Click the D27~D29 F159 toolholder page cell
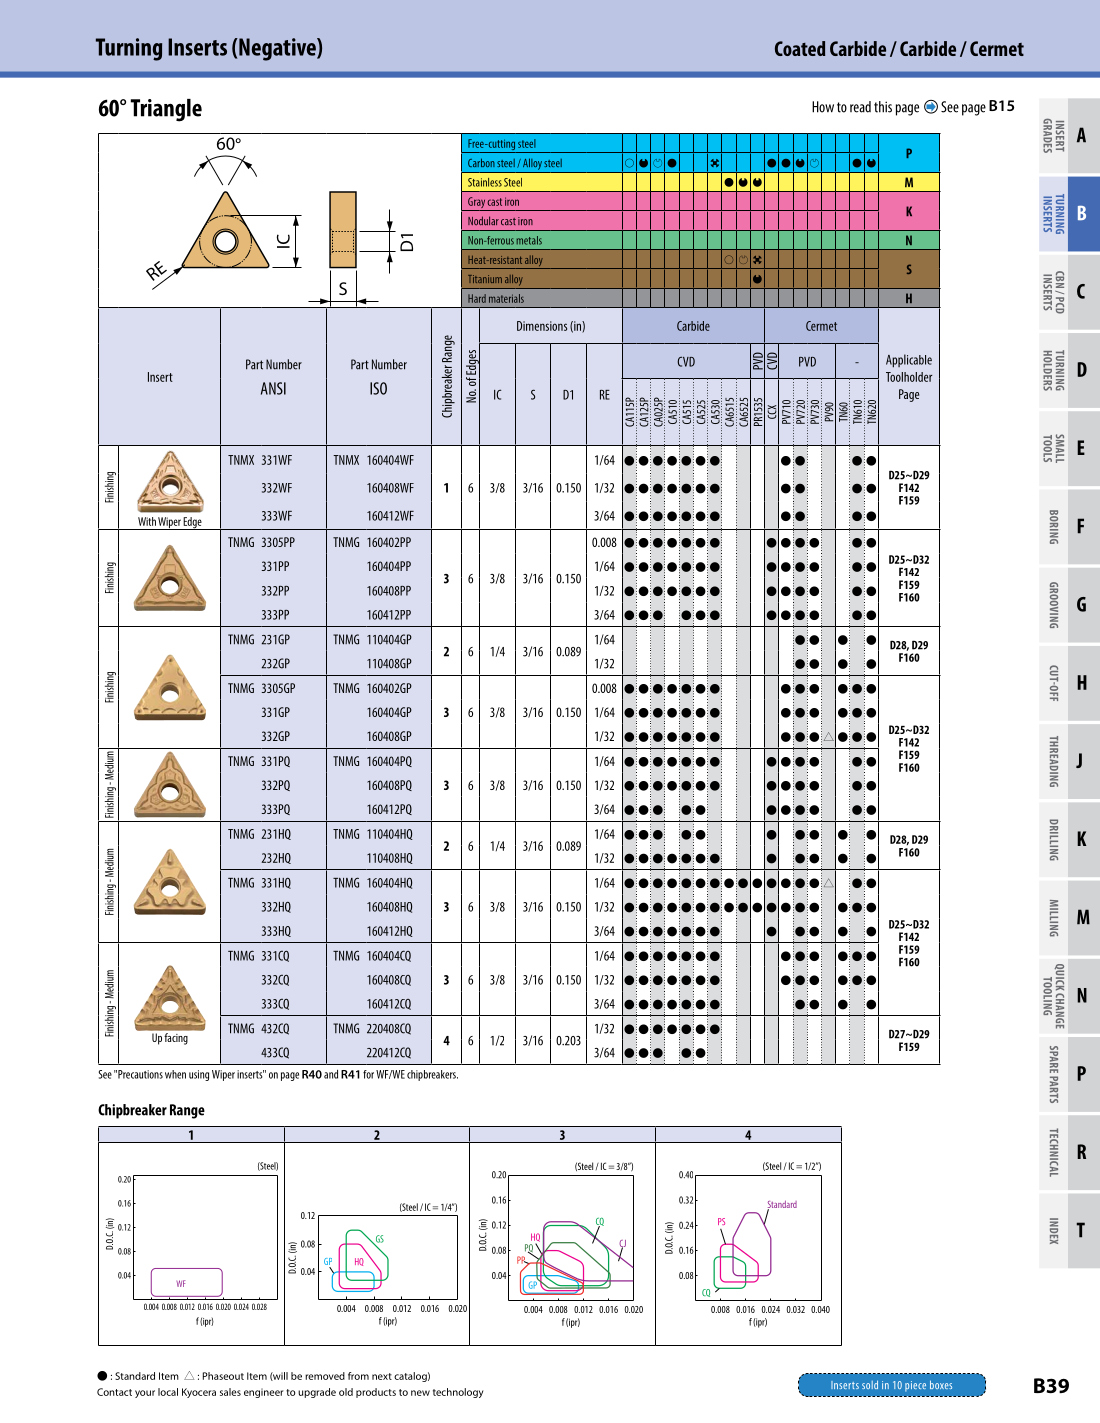 pyautogui.click(x=909, y=1040)
